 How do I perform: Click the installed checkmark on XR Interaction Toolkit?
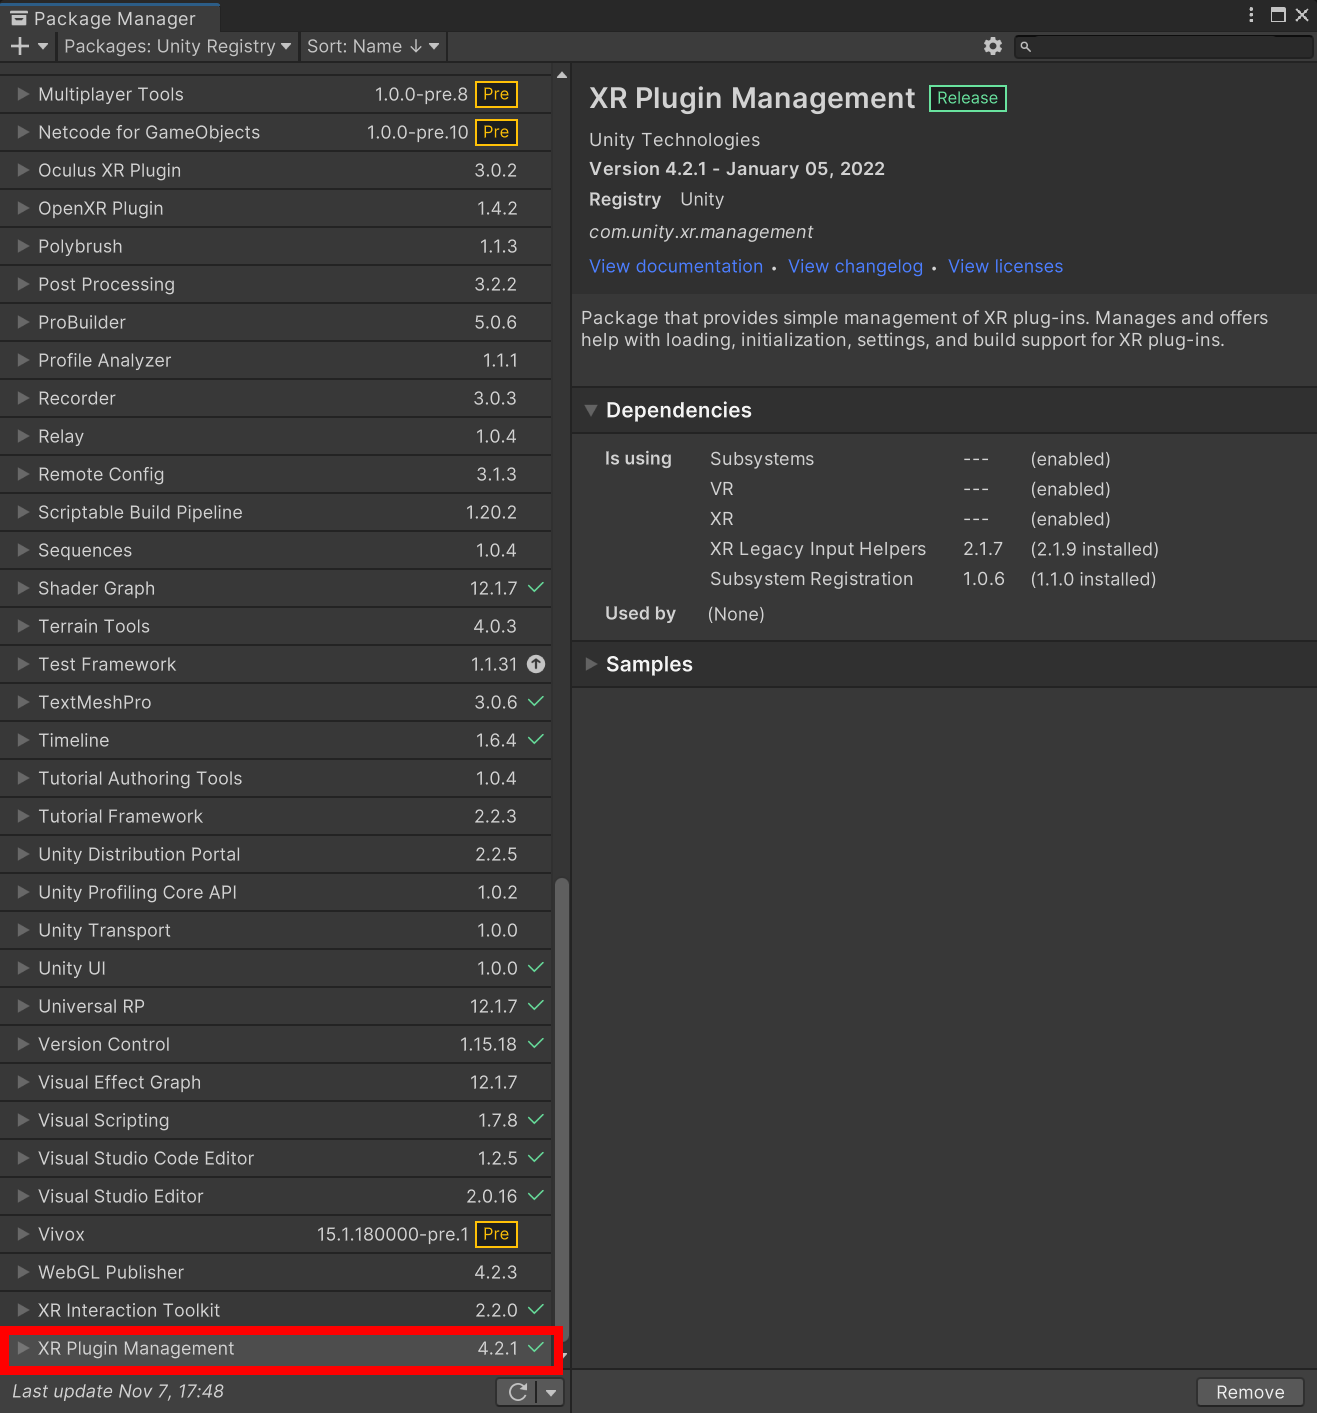coord(536,1309)
